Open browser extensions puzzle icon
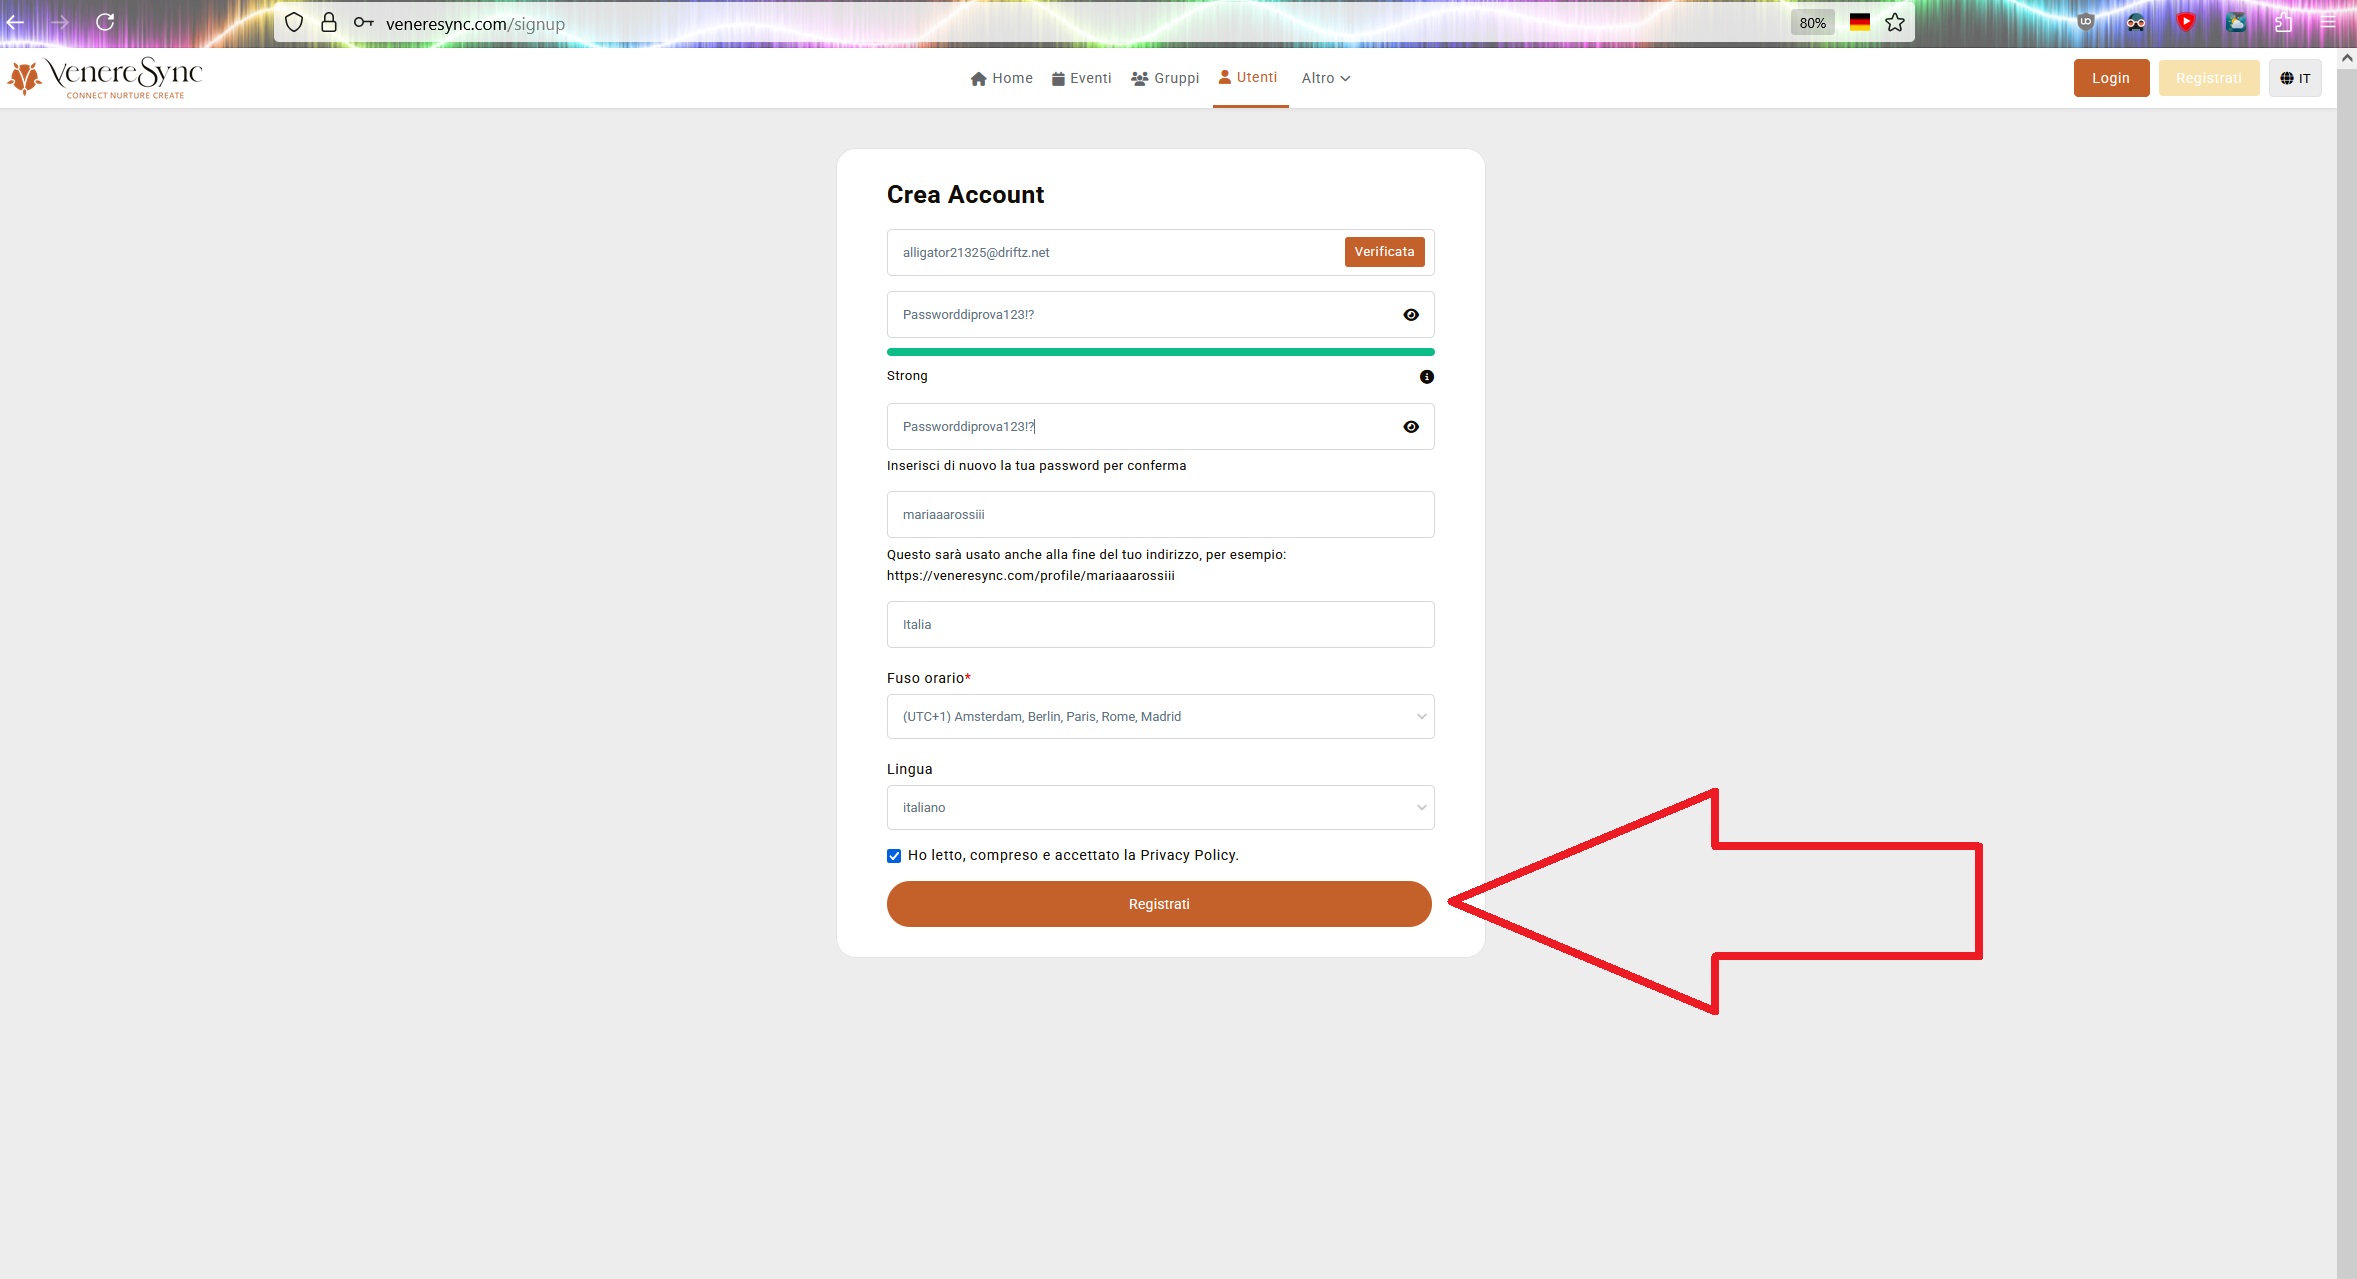 2283,23
